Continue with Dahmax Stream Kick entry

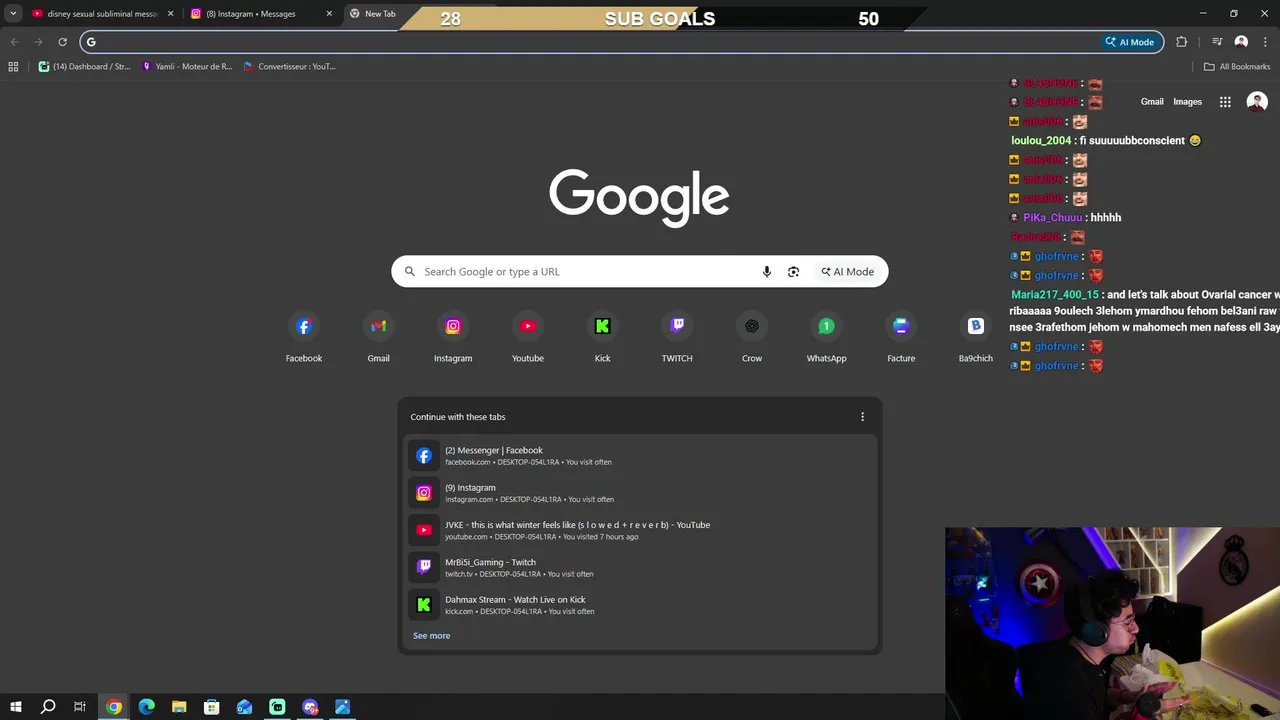pyautogui.click(x=640, y=605)
